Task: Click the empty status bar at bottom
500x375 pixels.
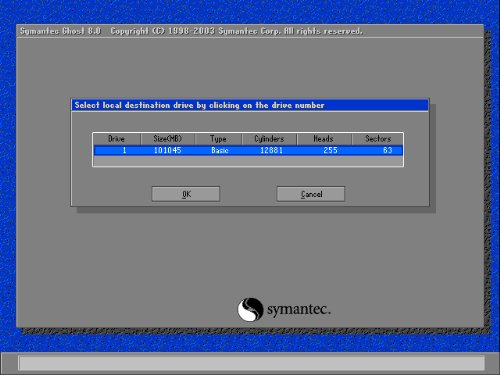Action: pyautogui.click(x=251, y=363)
